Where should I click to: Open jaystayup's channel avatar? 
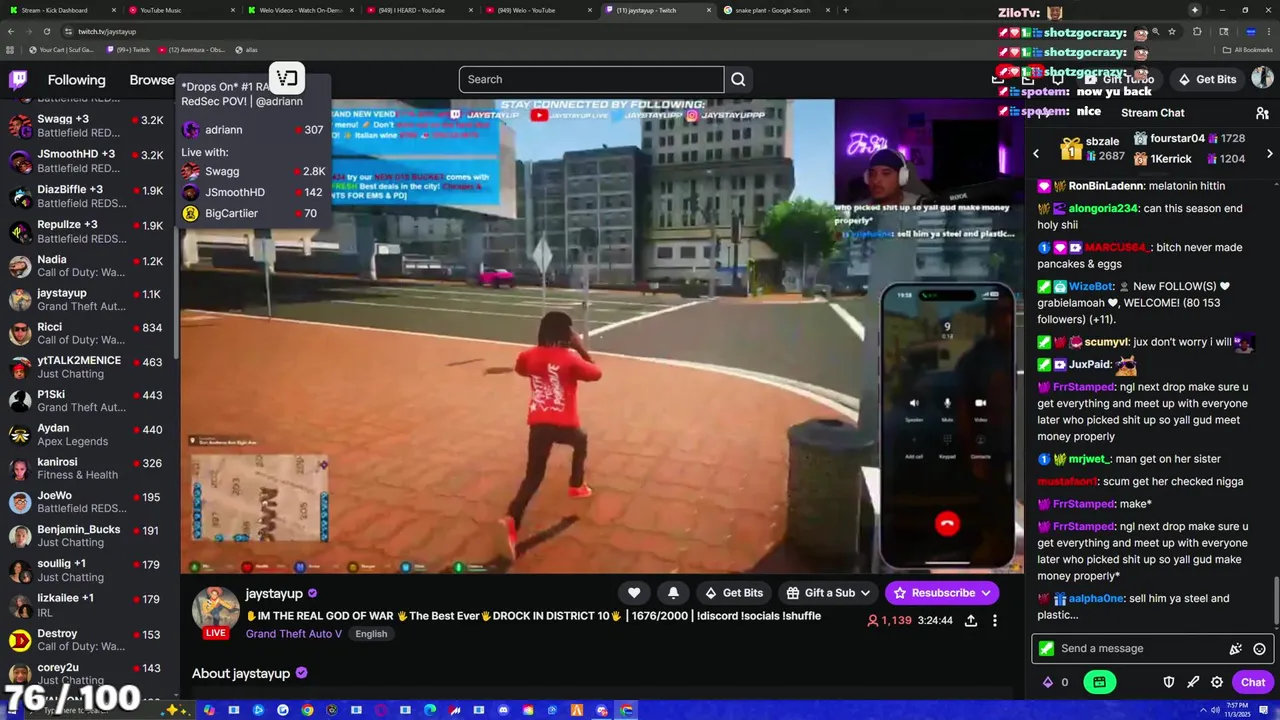(x=216, y=608)
